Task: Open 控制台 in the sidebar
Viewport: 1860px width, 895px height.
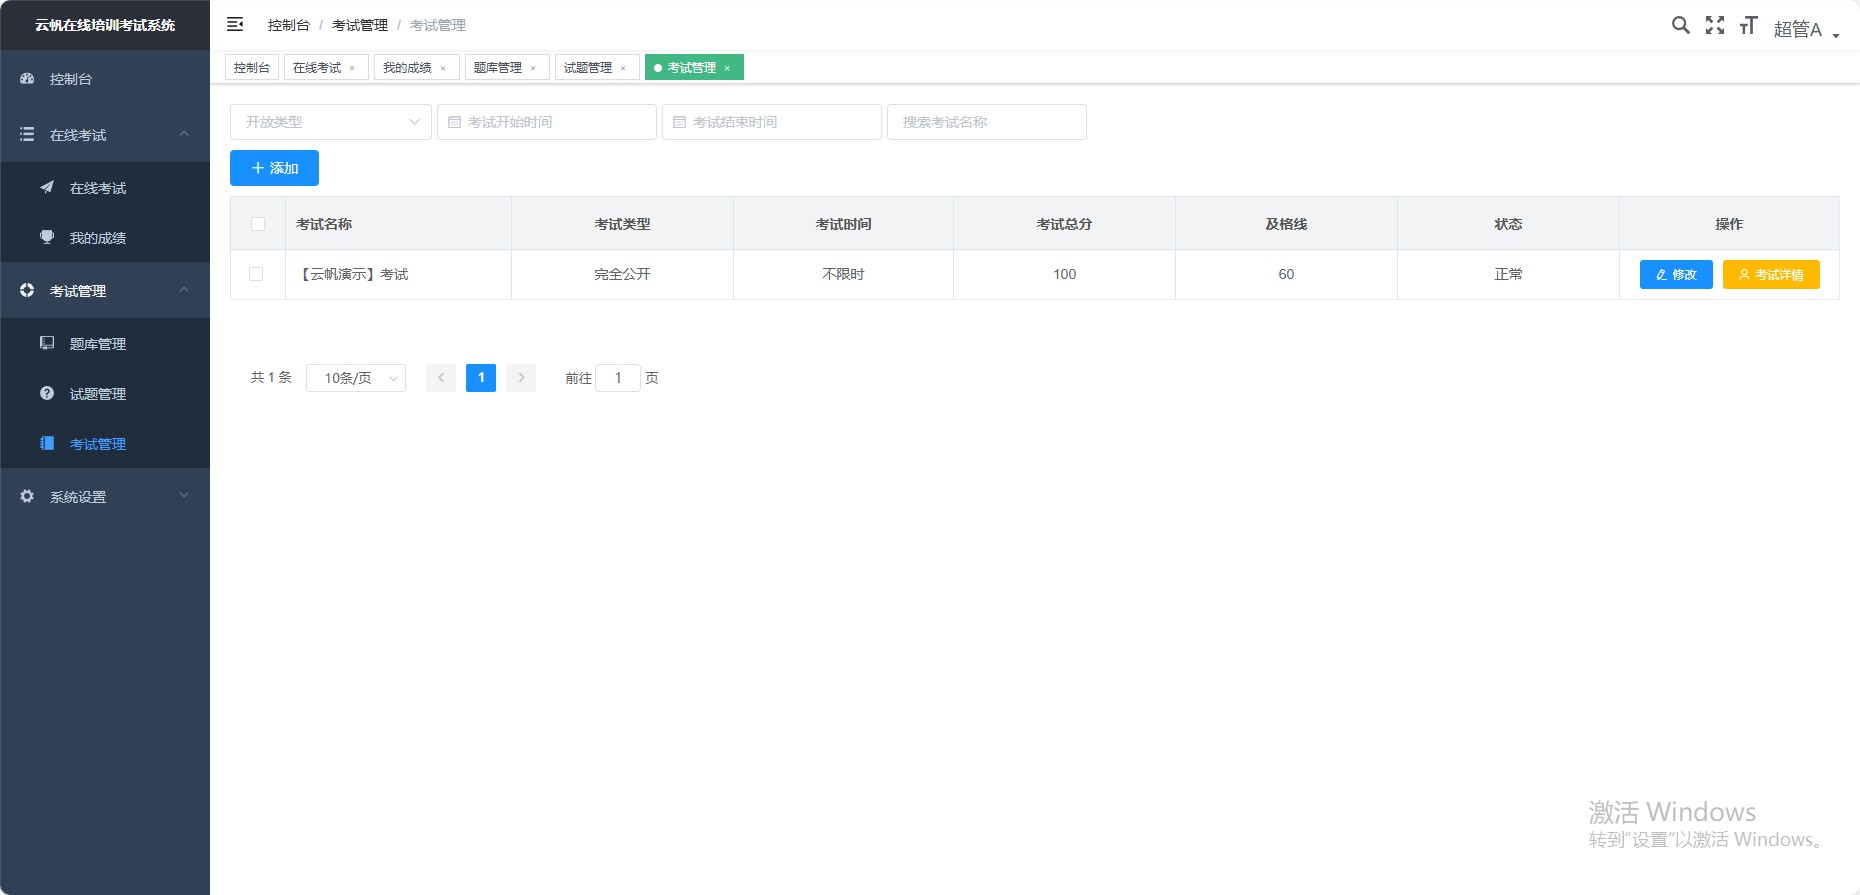Action: point(105,79)
